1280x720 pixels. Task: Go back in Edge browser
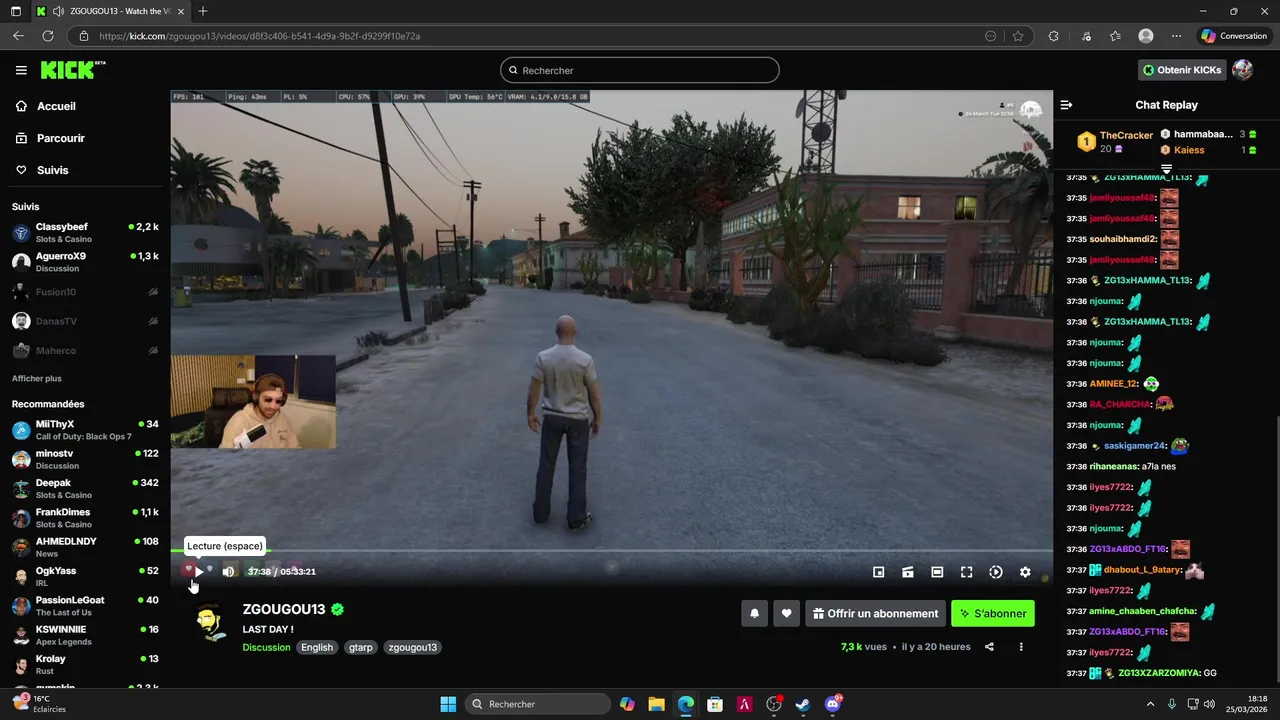[x=18, y=36]
